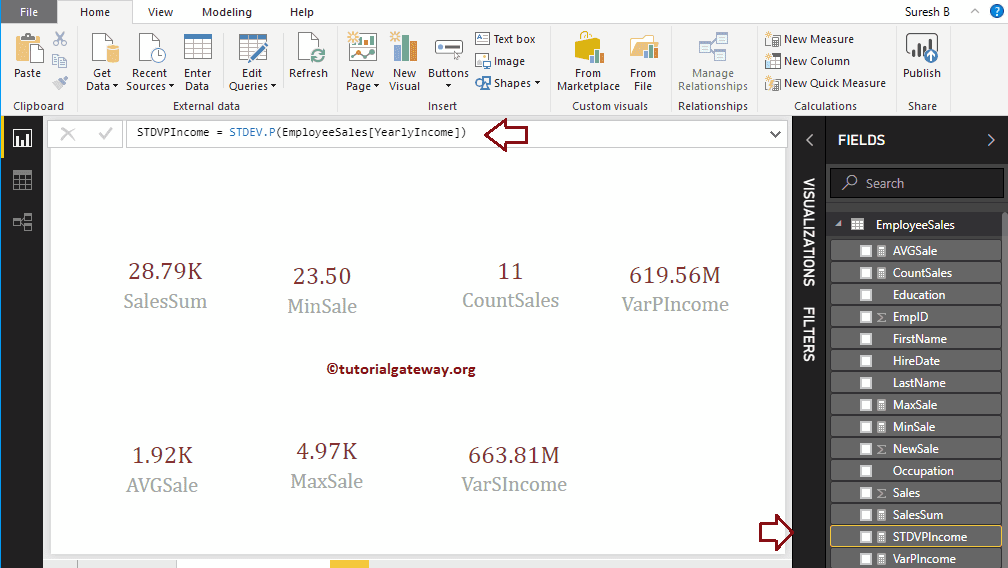The width and height of the screenshot is (1008, 568).
Task: Open account Suresh B
Action: (927, 12)
